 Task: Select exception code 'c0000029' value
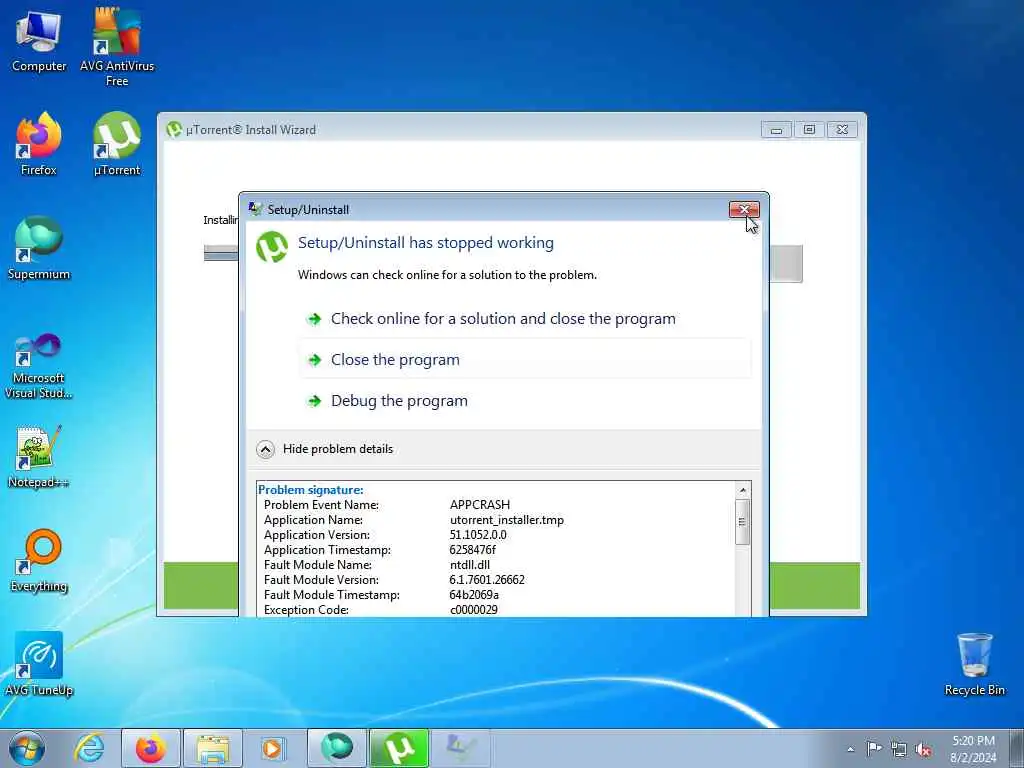(473, 610)
